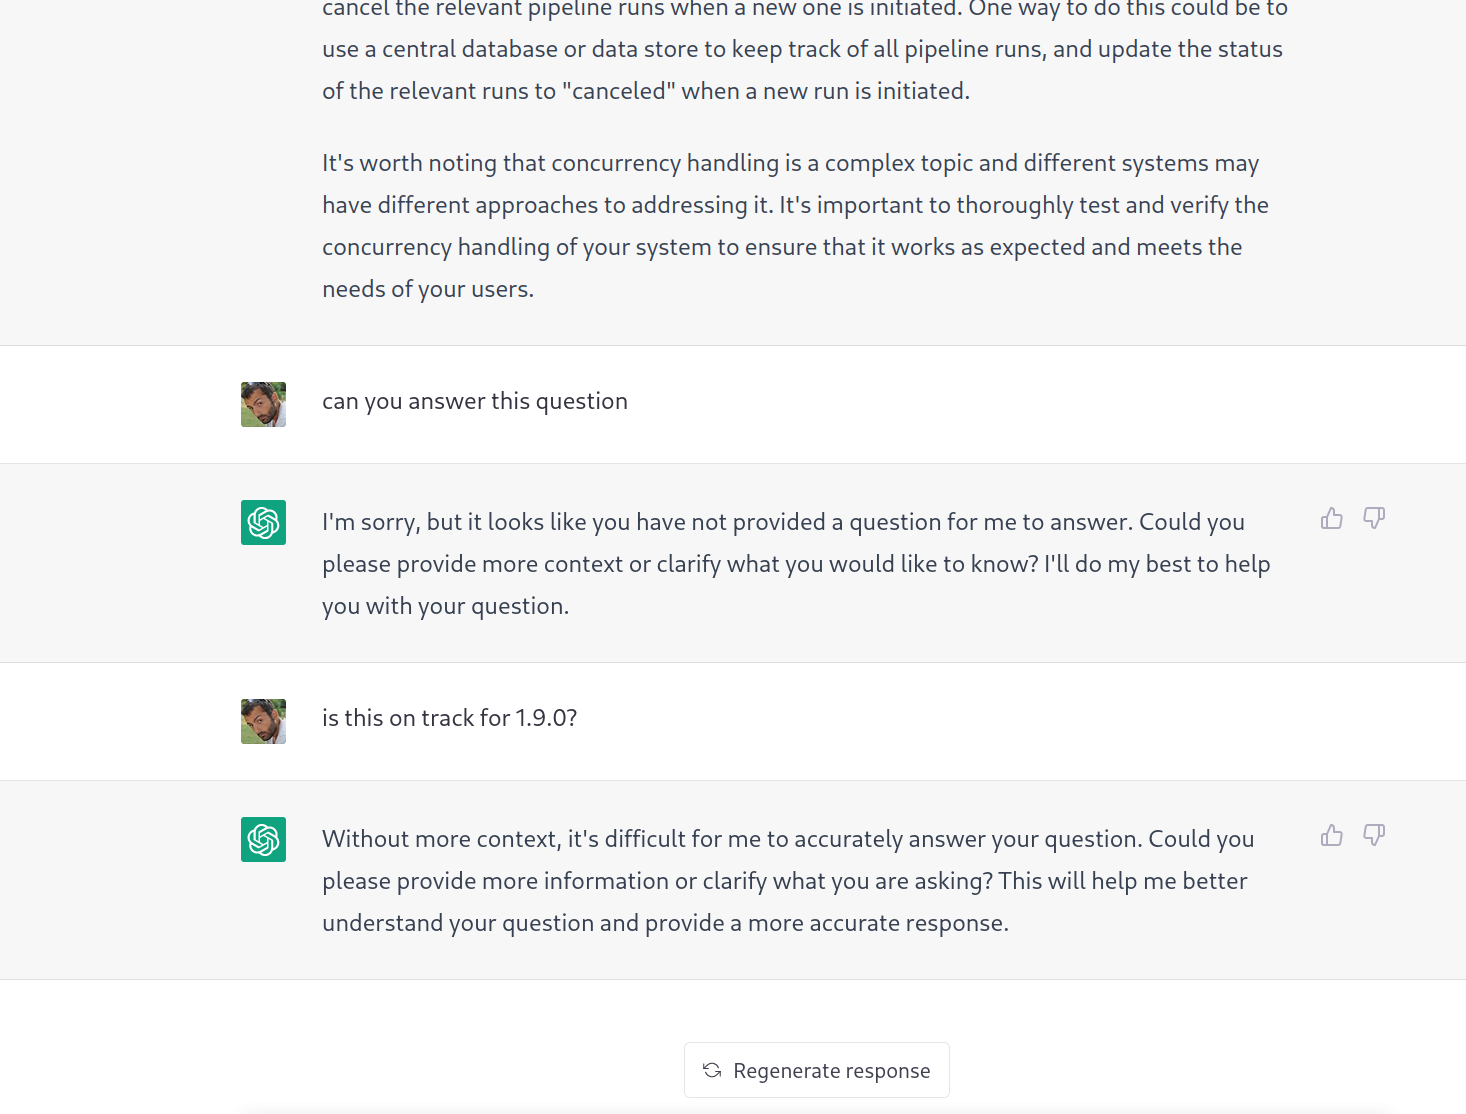
Task: Thumbs up the "I'm sorry" response
Action: [x=1331, y=518]
